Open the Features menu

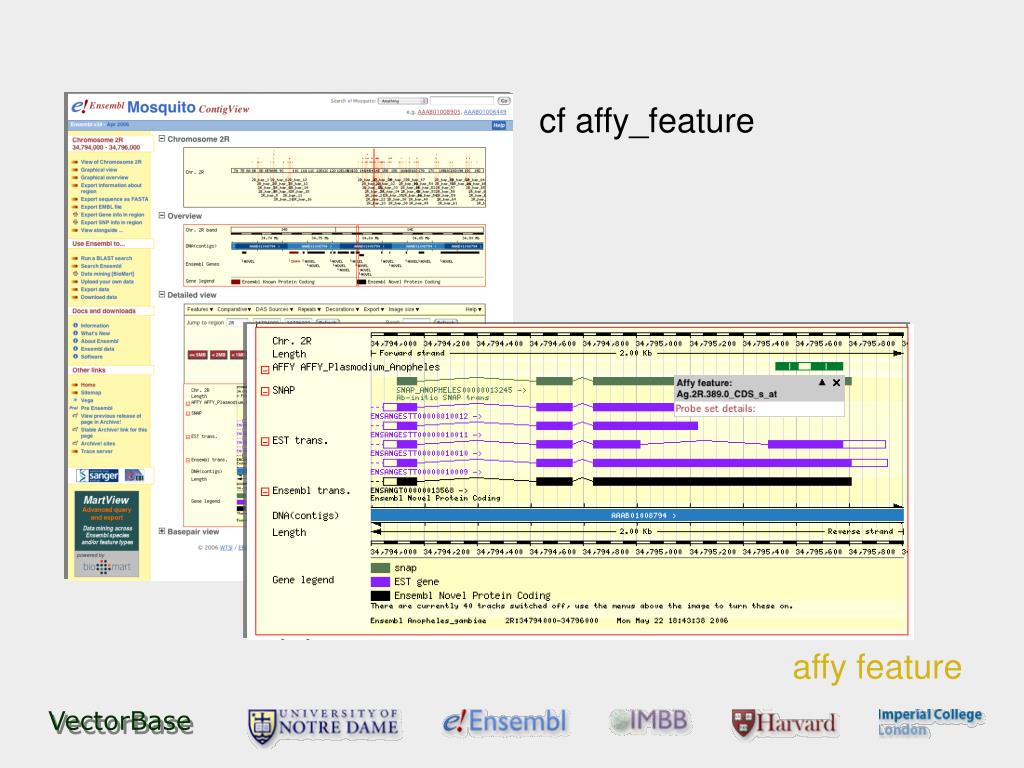click(x=200, y=310)
